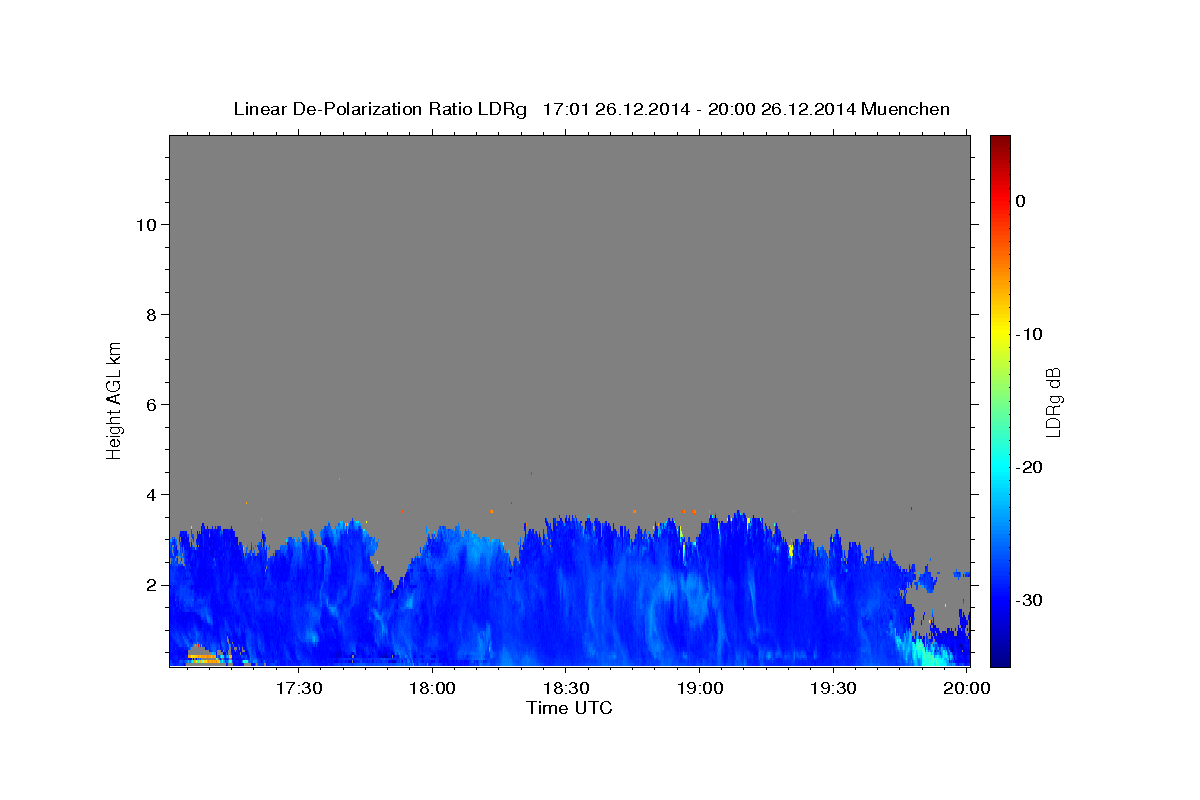Click the colorbar value label 0

(x=1020, y=201)
